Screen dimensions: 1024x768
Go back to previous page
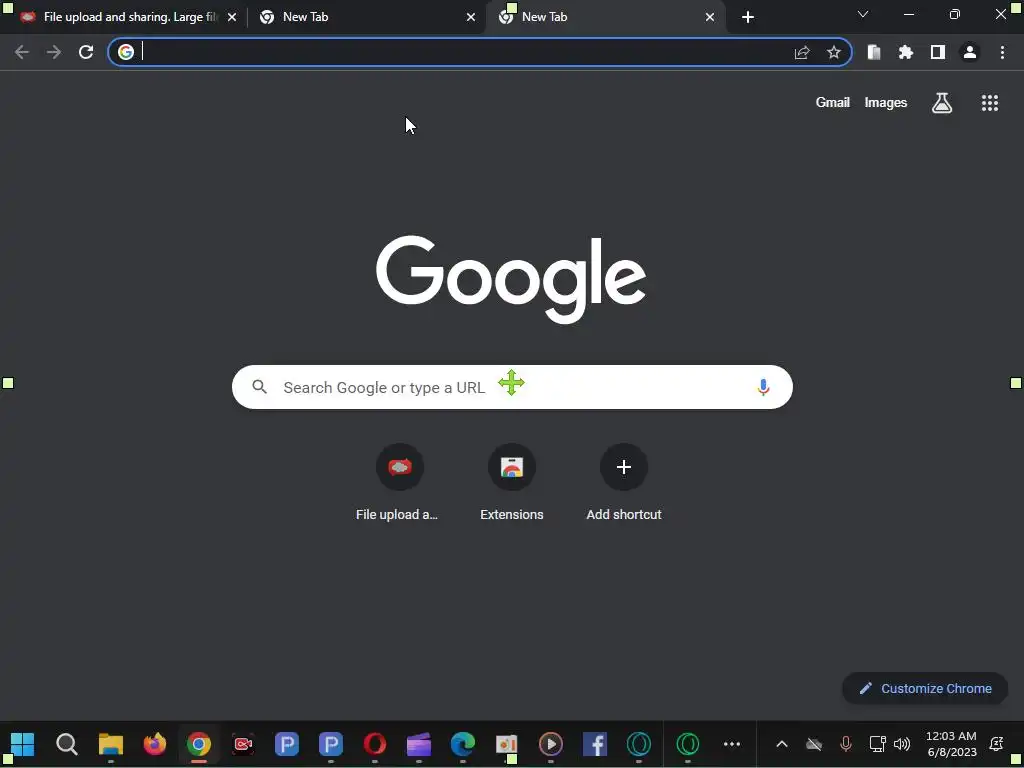coord(22,52)
